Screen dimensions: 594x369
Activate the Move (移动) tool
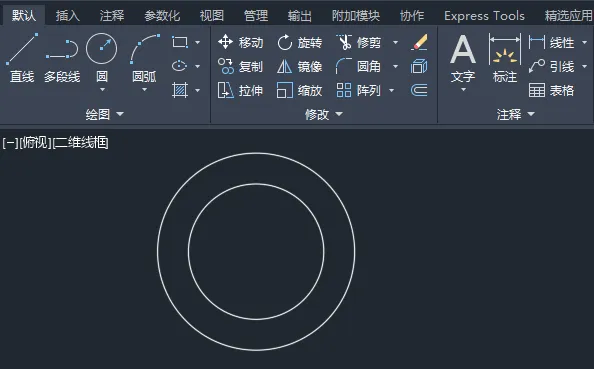241,42
